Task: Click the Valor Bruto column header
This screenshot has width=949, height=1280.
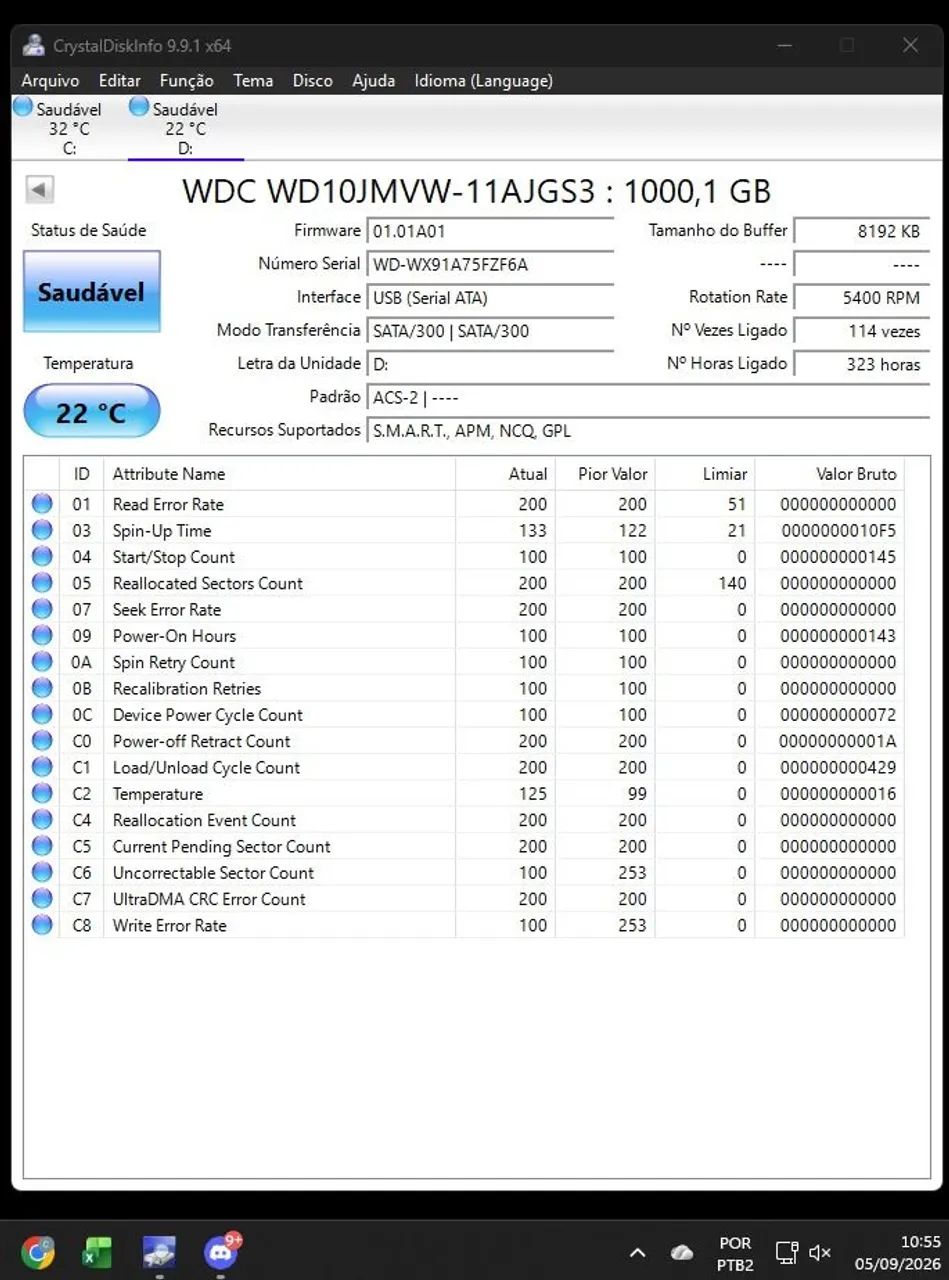Action: point(829,474)
